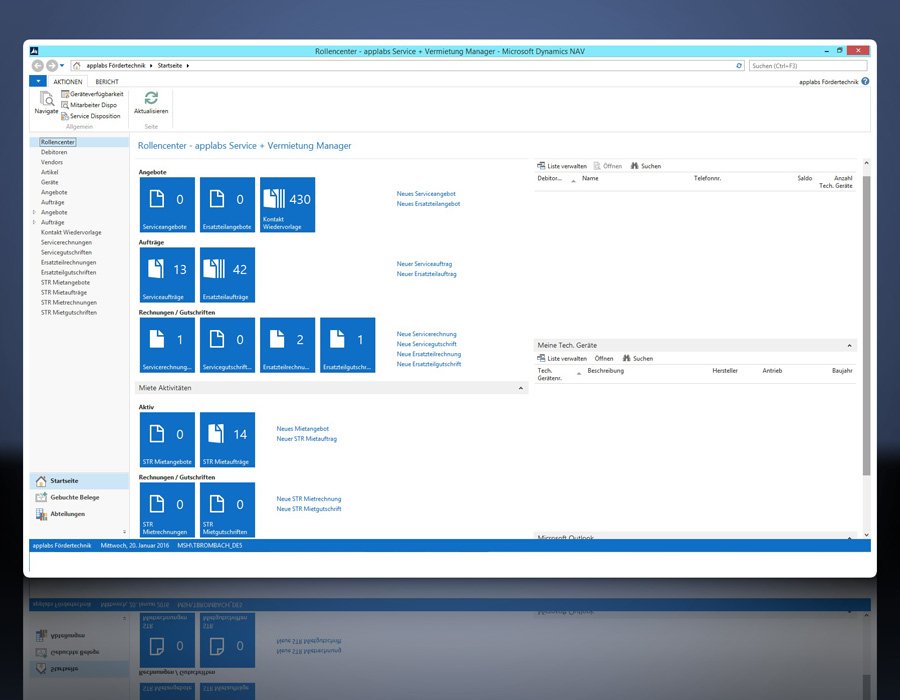
Task: Click the Navigate ribbon icon
Action: 46,102
